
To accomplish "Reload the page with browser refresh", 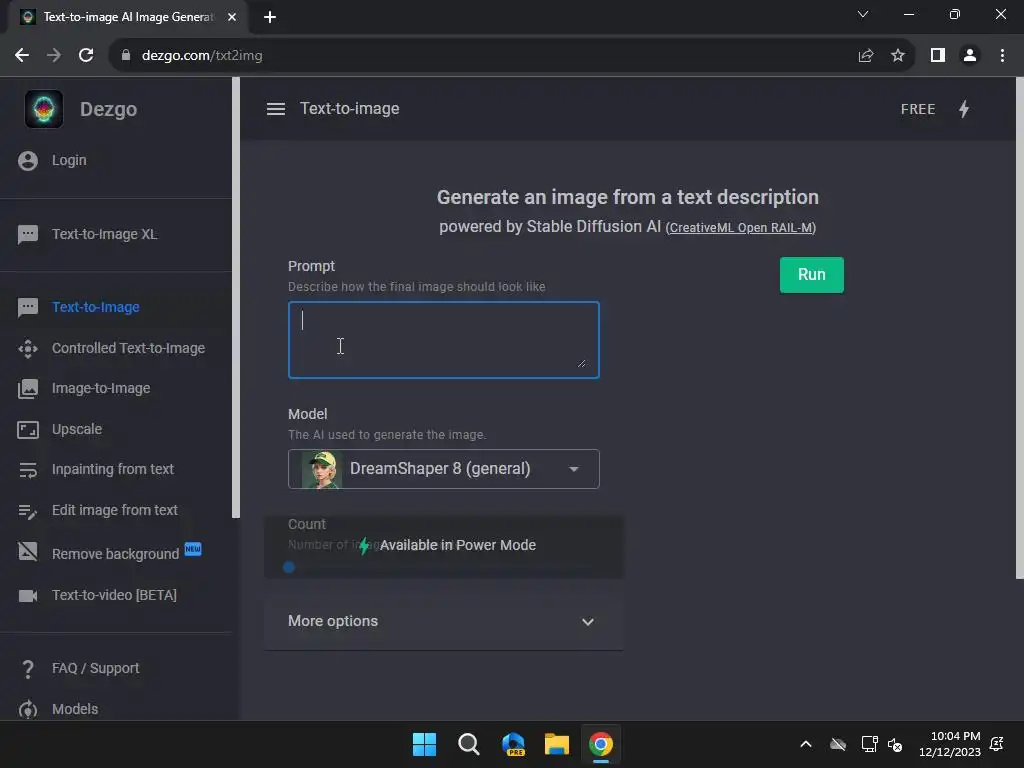I will (x=86, y=56).
